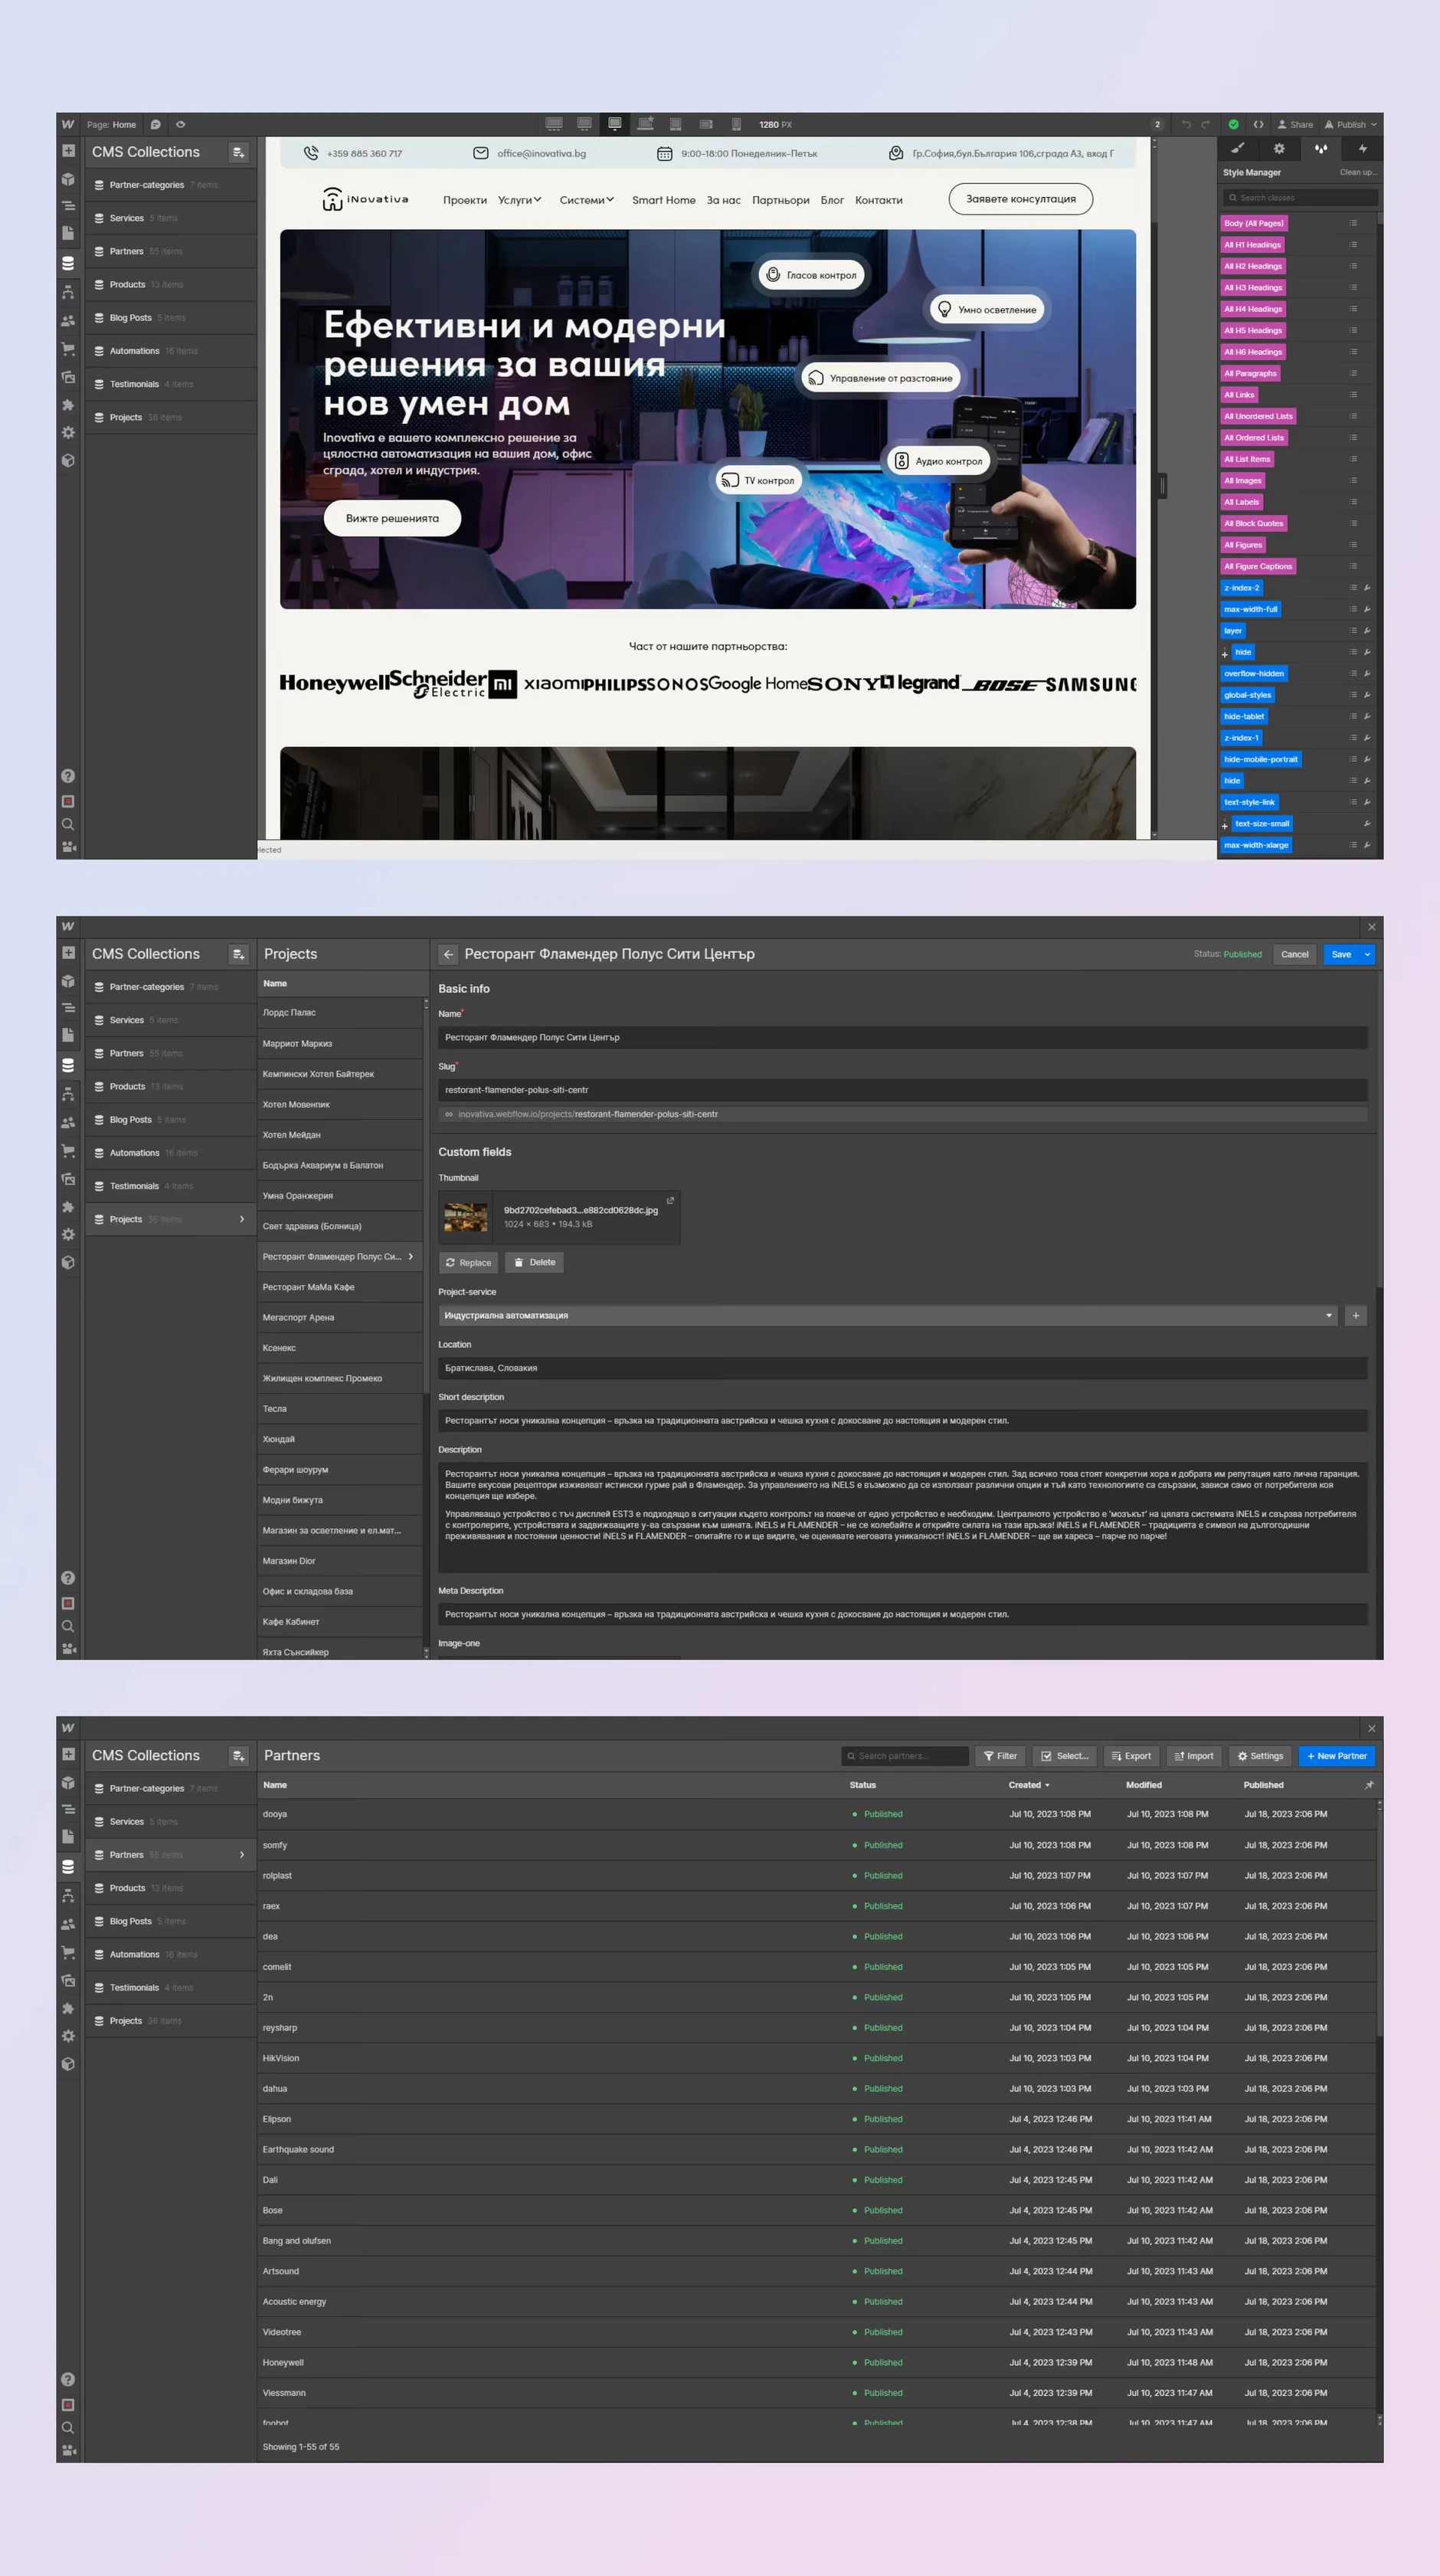Image resolution: width=1440 pixels, height=2576 pixels.
Task: Toggle the preview eye icon beside Page: Home
Action: pos(181,125)
